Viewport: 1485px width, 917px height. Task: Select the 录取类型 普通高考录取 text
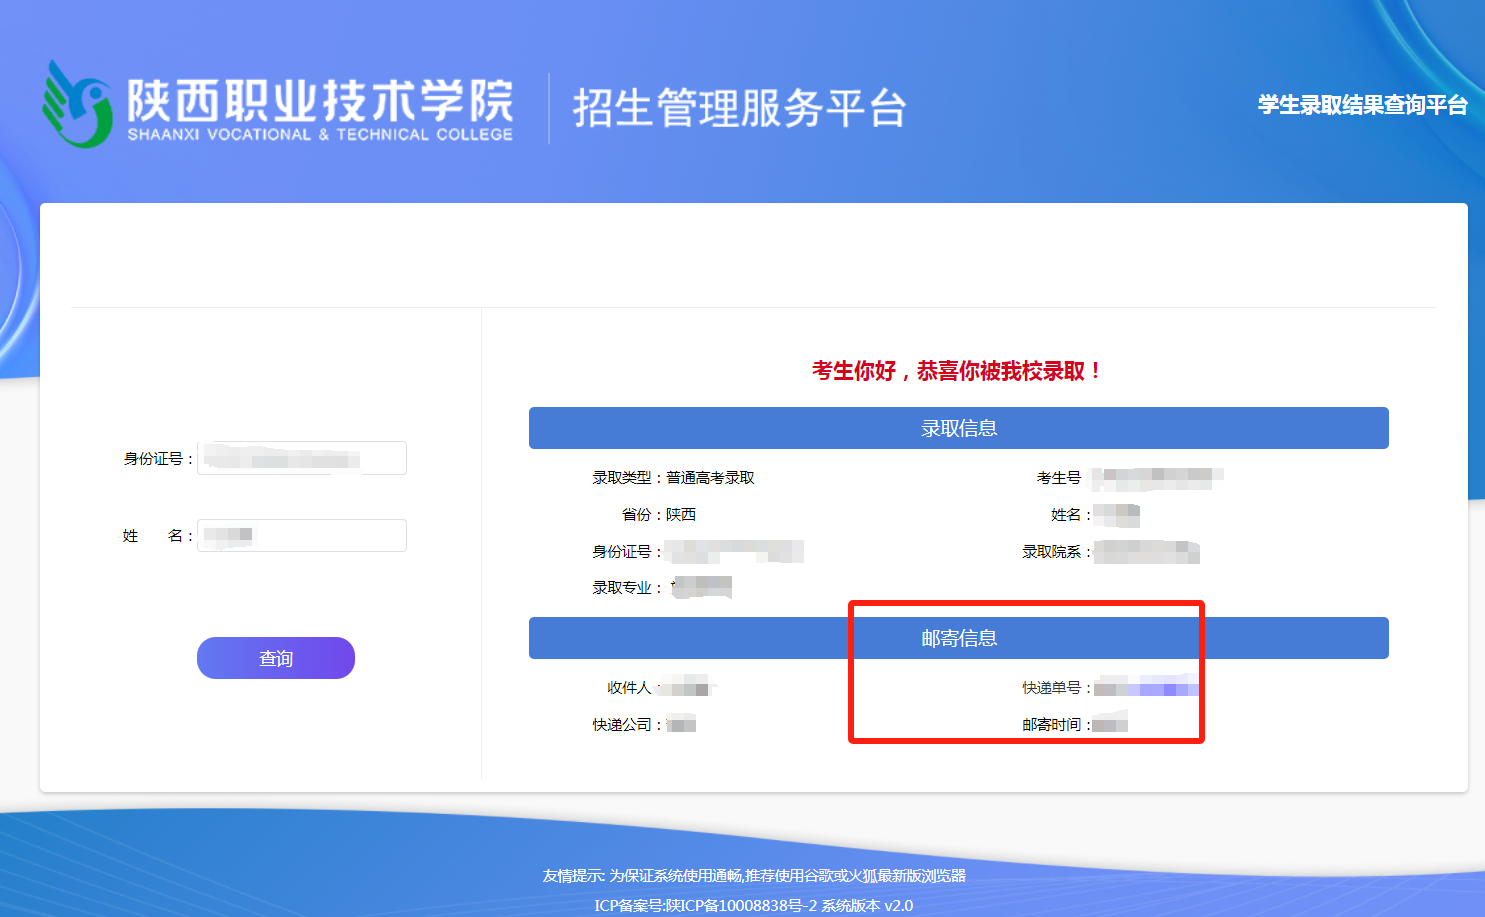[x=710, y=478]
